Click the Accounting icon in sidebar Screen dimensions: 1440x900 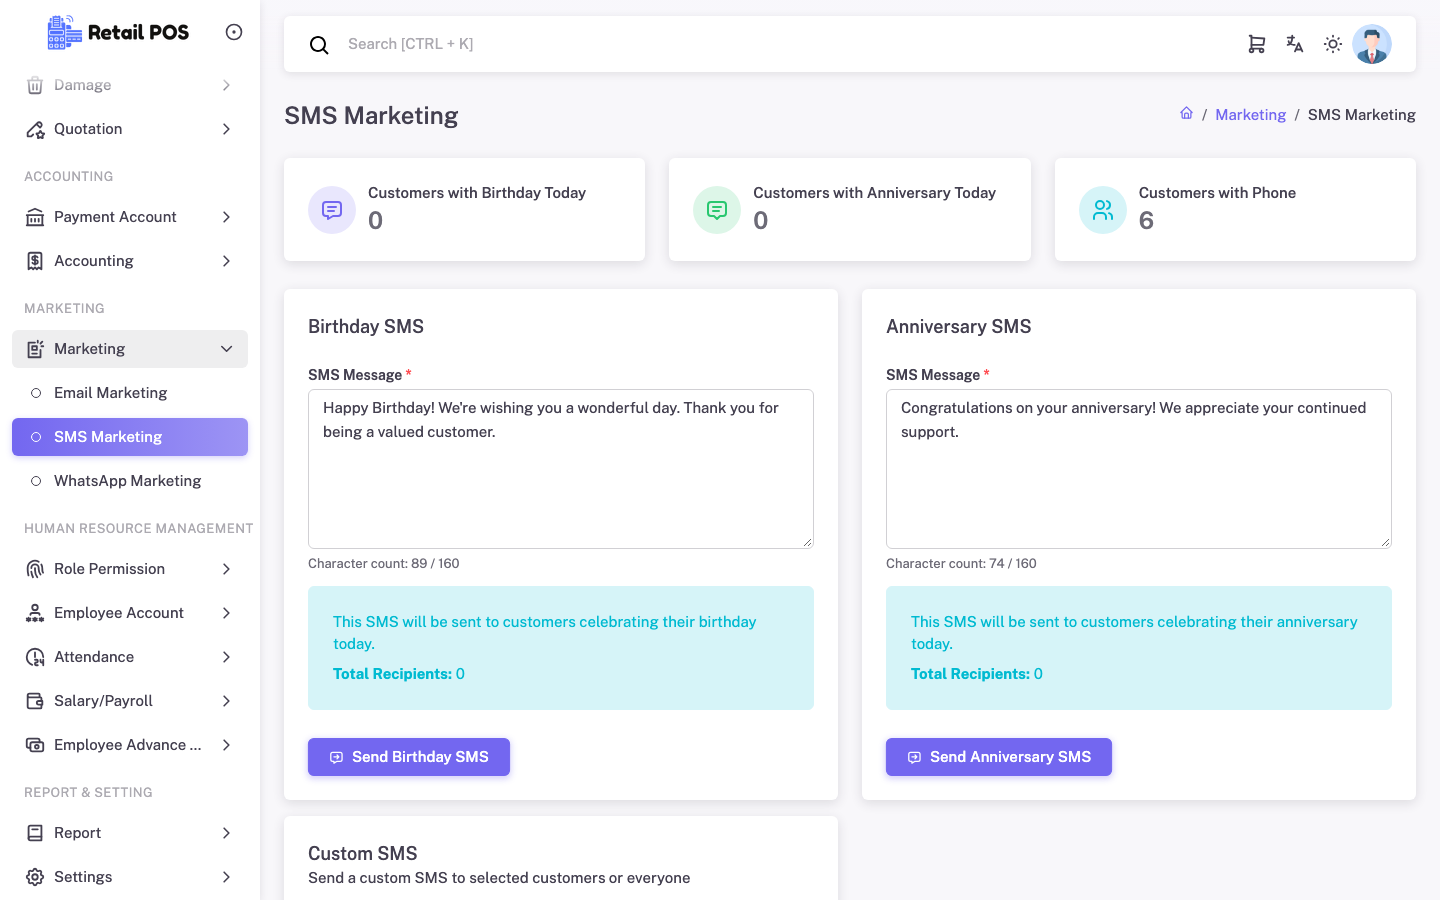[35, 261]
